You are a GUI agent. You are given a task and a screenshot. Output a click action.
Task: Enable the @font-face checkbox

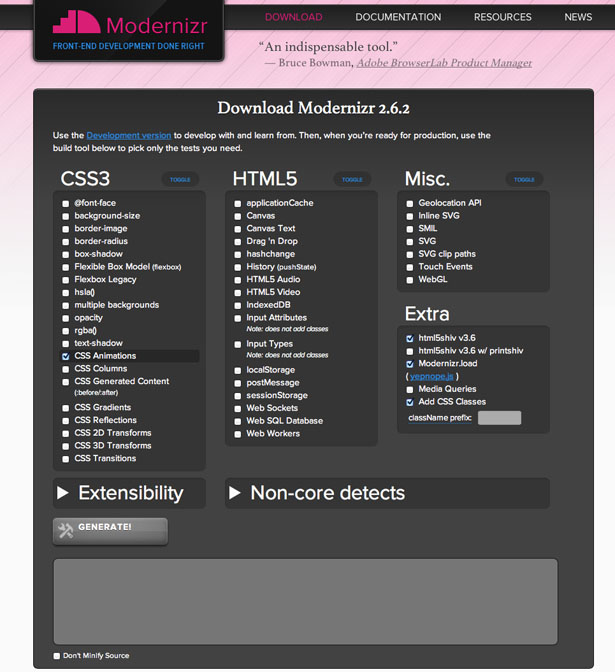(66, 204)
